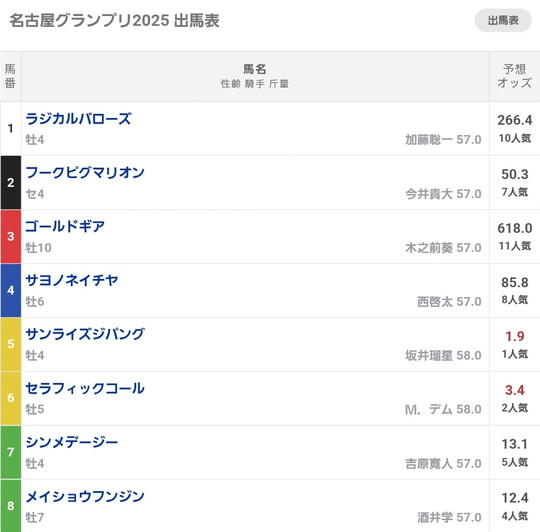The width and height of the screenshot is (540, 532).
Task: Select the blue number 4 frame swatch
Action: coord(11,290)
